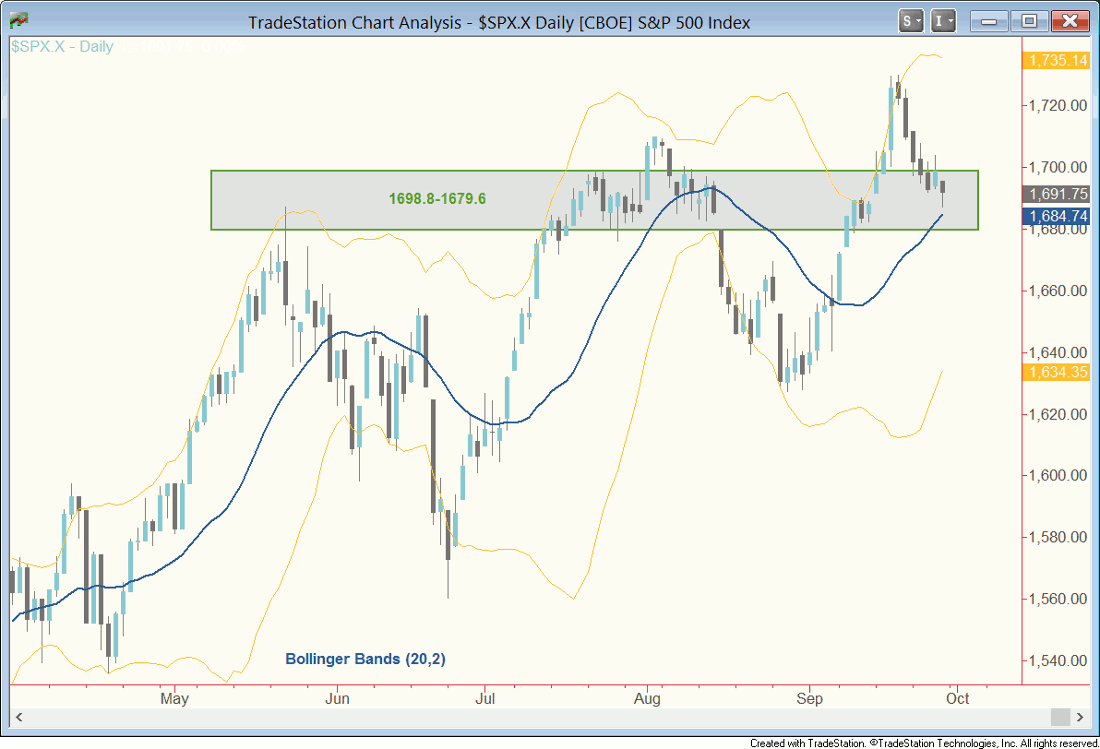Viewport: 1100px width, 749px height.
Task: Click the 1,634.35 lower band price marker
Action: coord(1058,372)
